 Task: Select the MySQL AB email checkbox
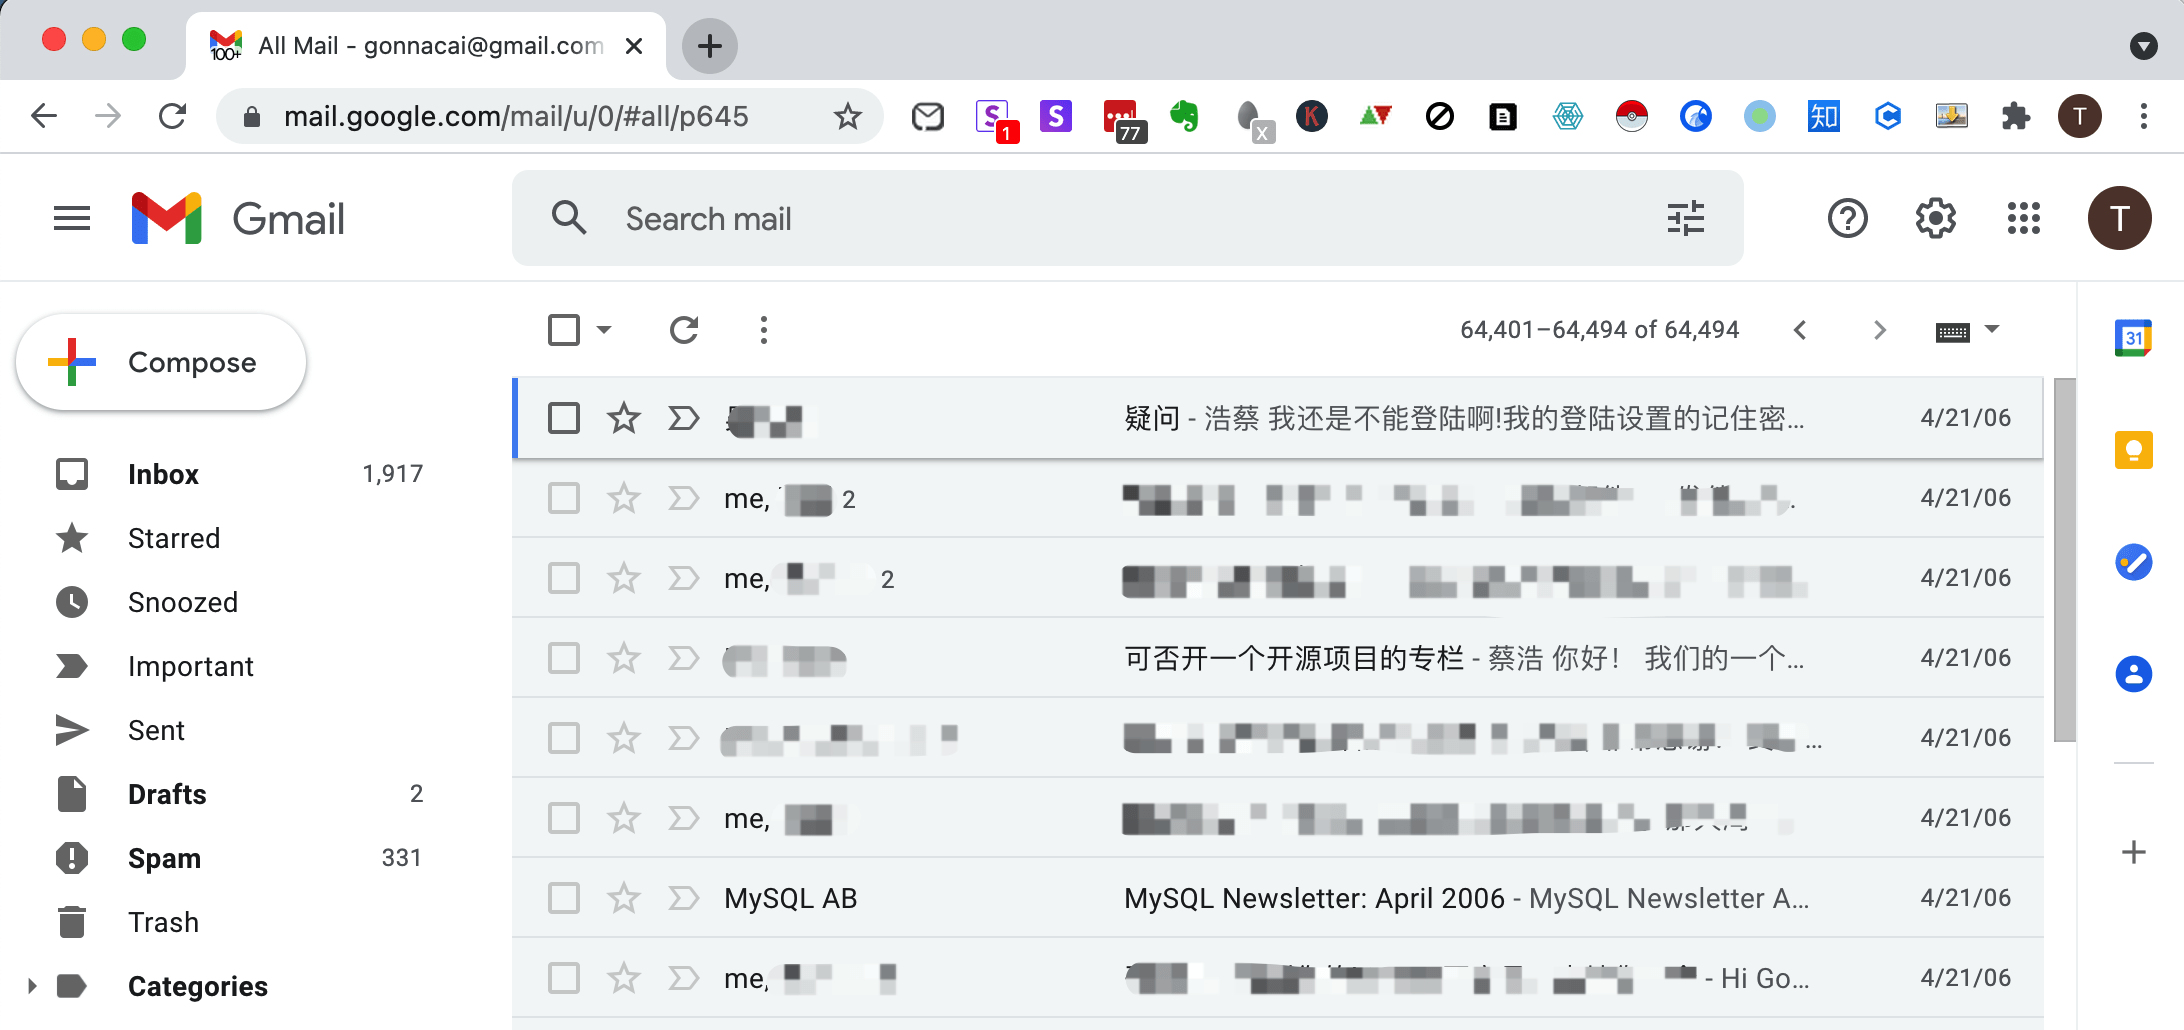[x=564, y=898]
